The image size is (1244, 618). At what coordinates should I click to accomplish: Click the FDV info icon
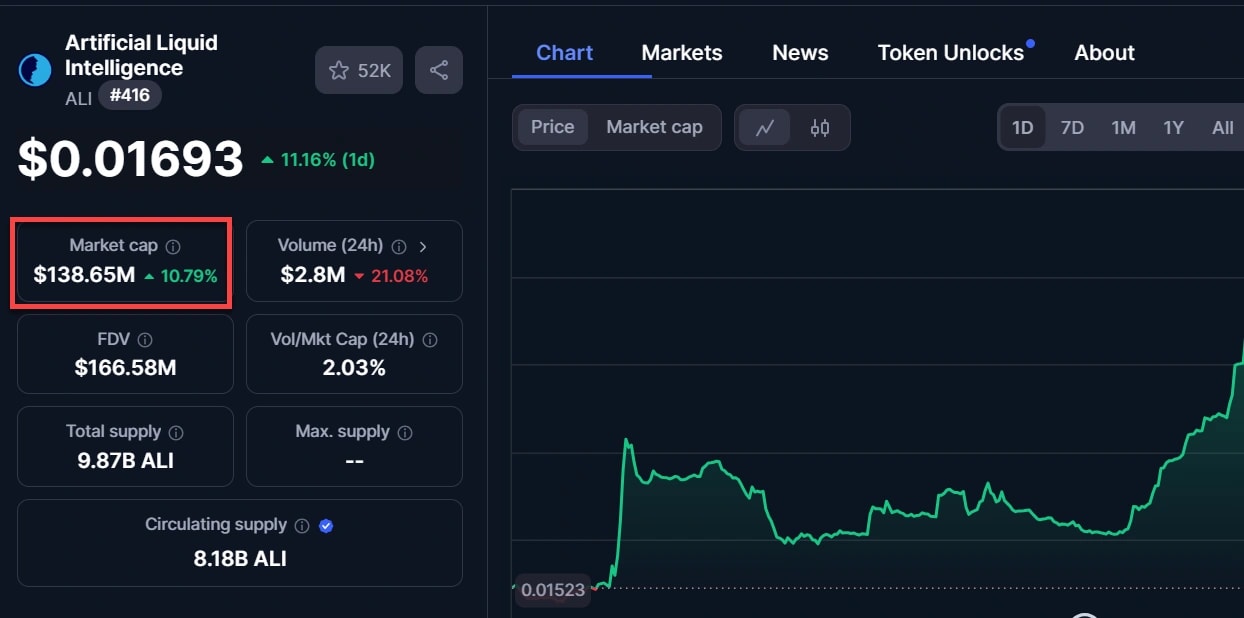click(x=145, y=340)
